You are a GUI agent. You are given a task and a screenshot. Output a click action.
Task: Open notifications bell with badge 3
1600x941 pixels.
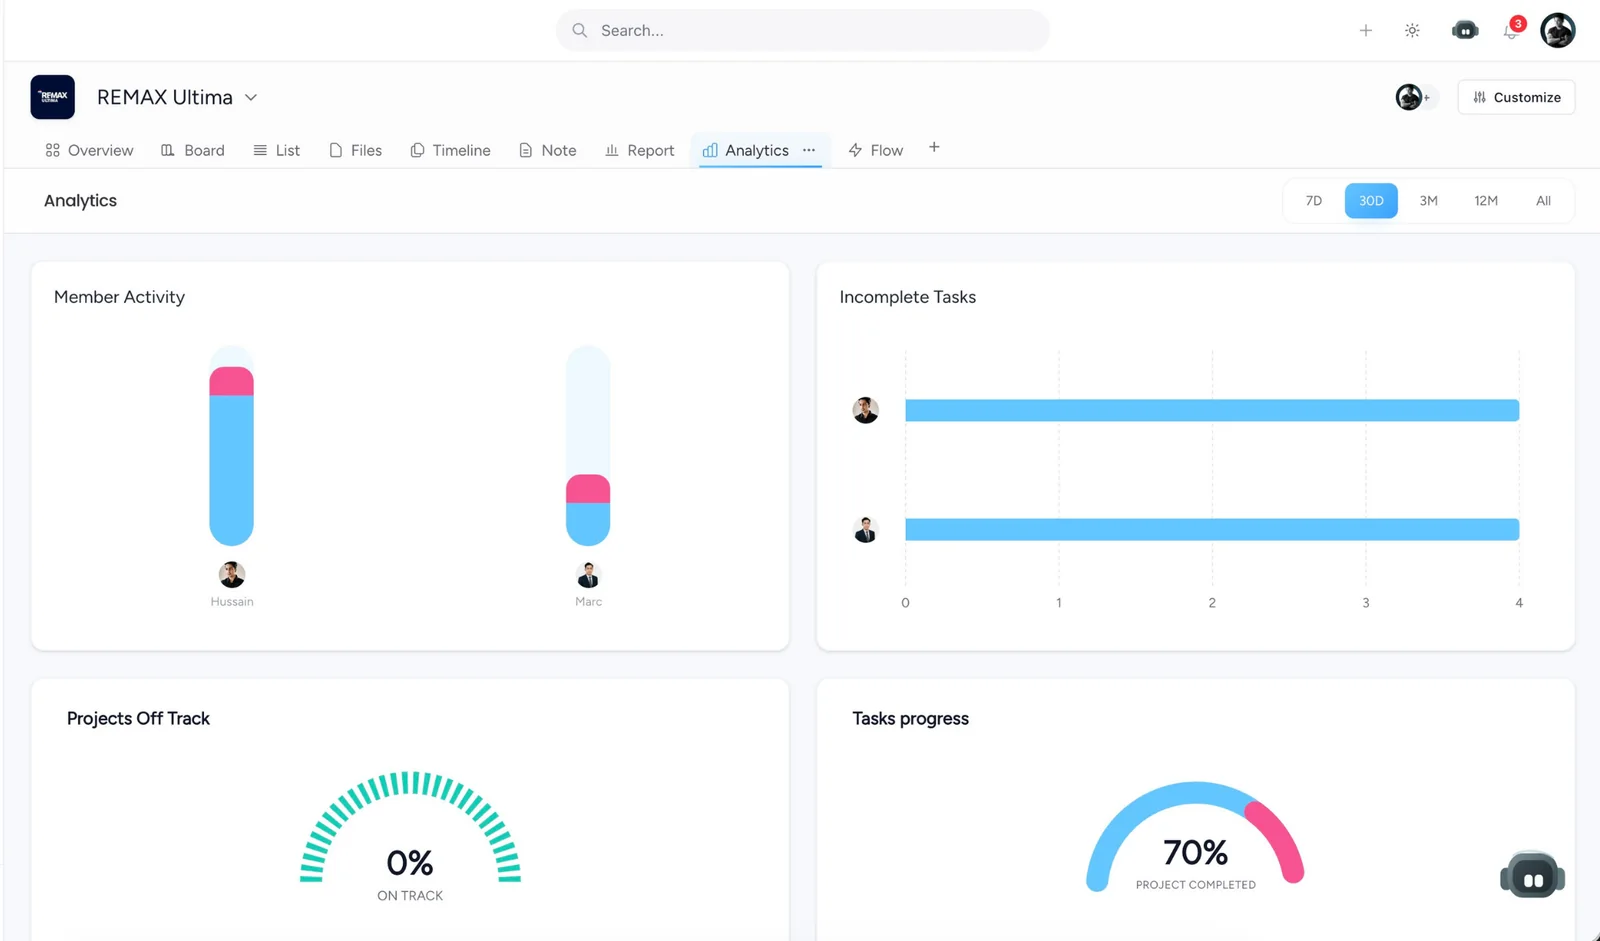(x=1511, y=31)
